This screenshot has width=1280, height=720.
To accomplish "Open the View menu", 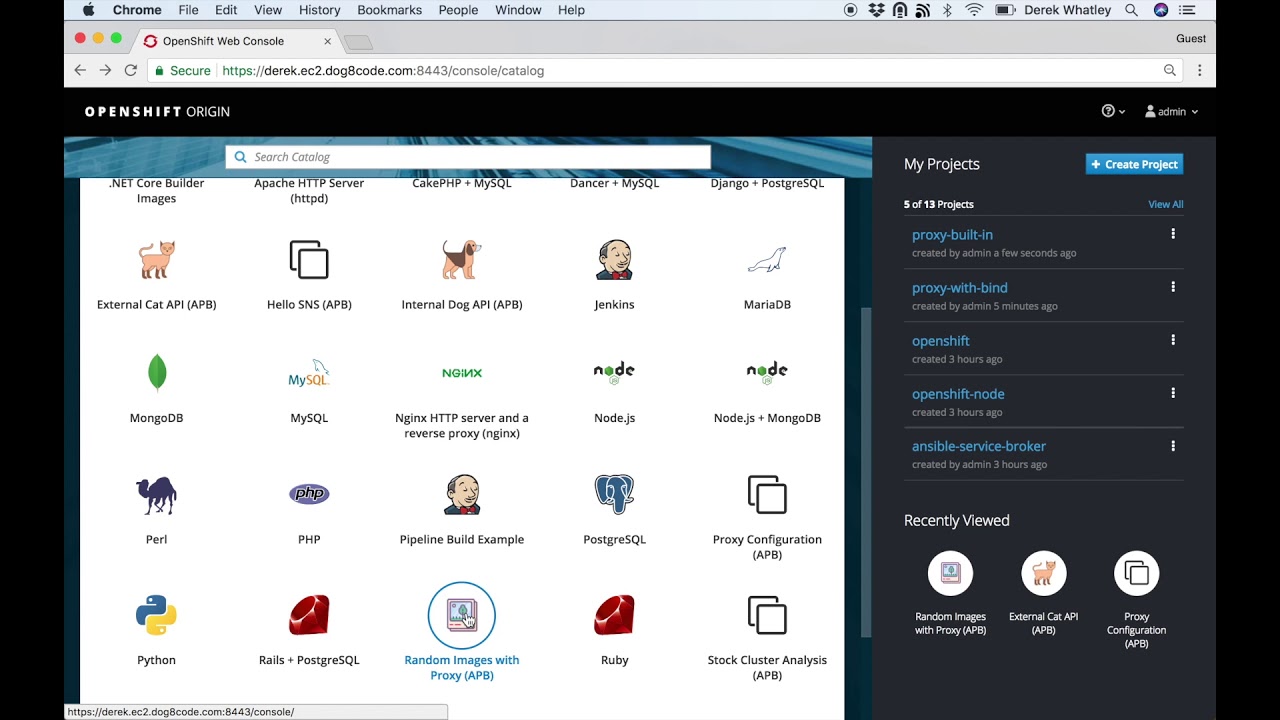I will pyautogui.click(x=268, y=10).
